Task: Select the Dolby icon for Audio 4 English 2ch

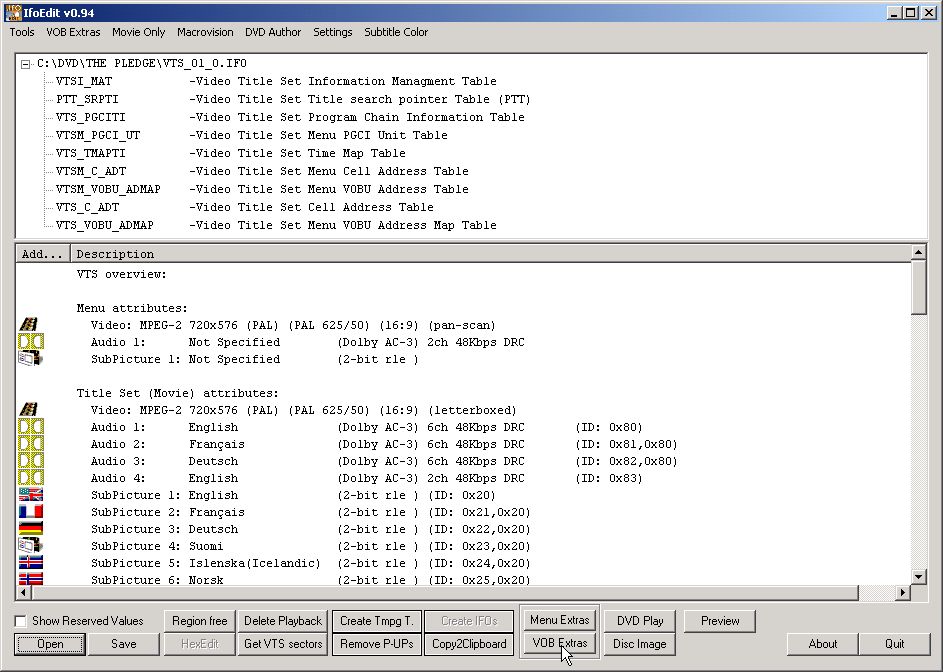Action: pyautogui.click(x=31, y=478)
